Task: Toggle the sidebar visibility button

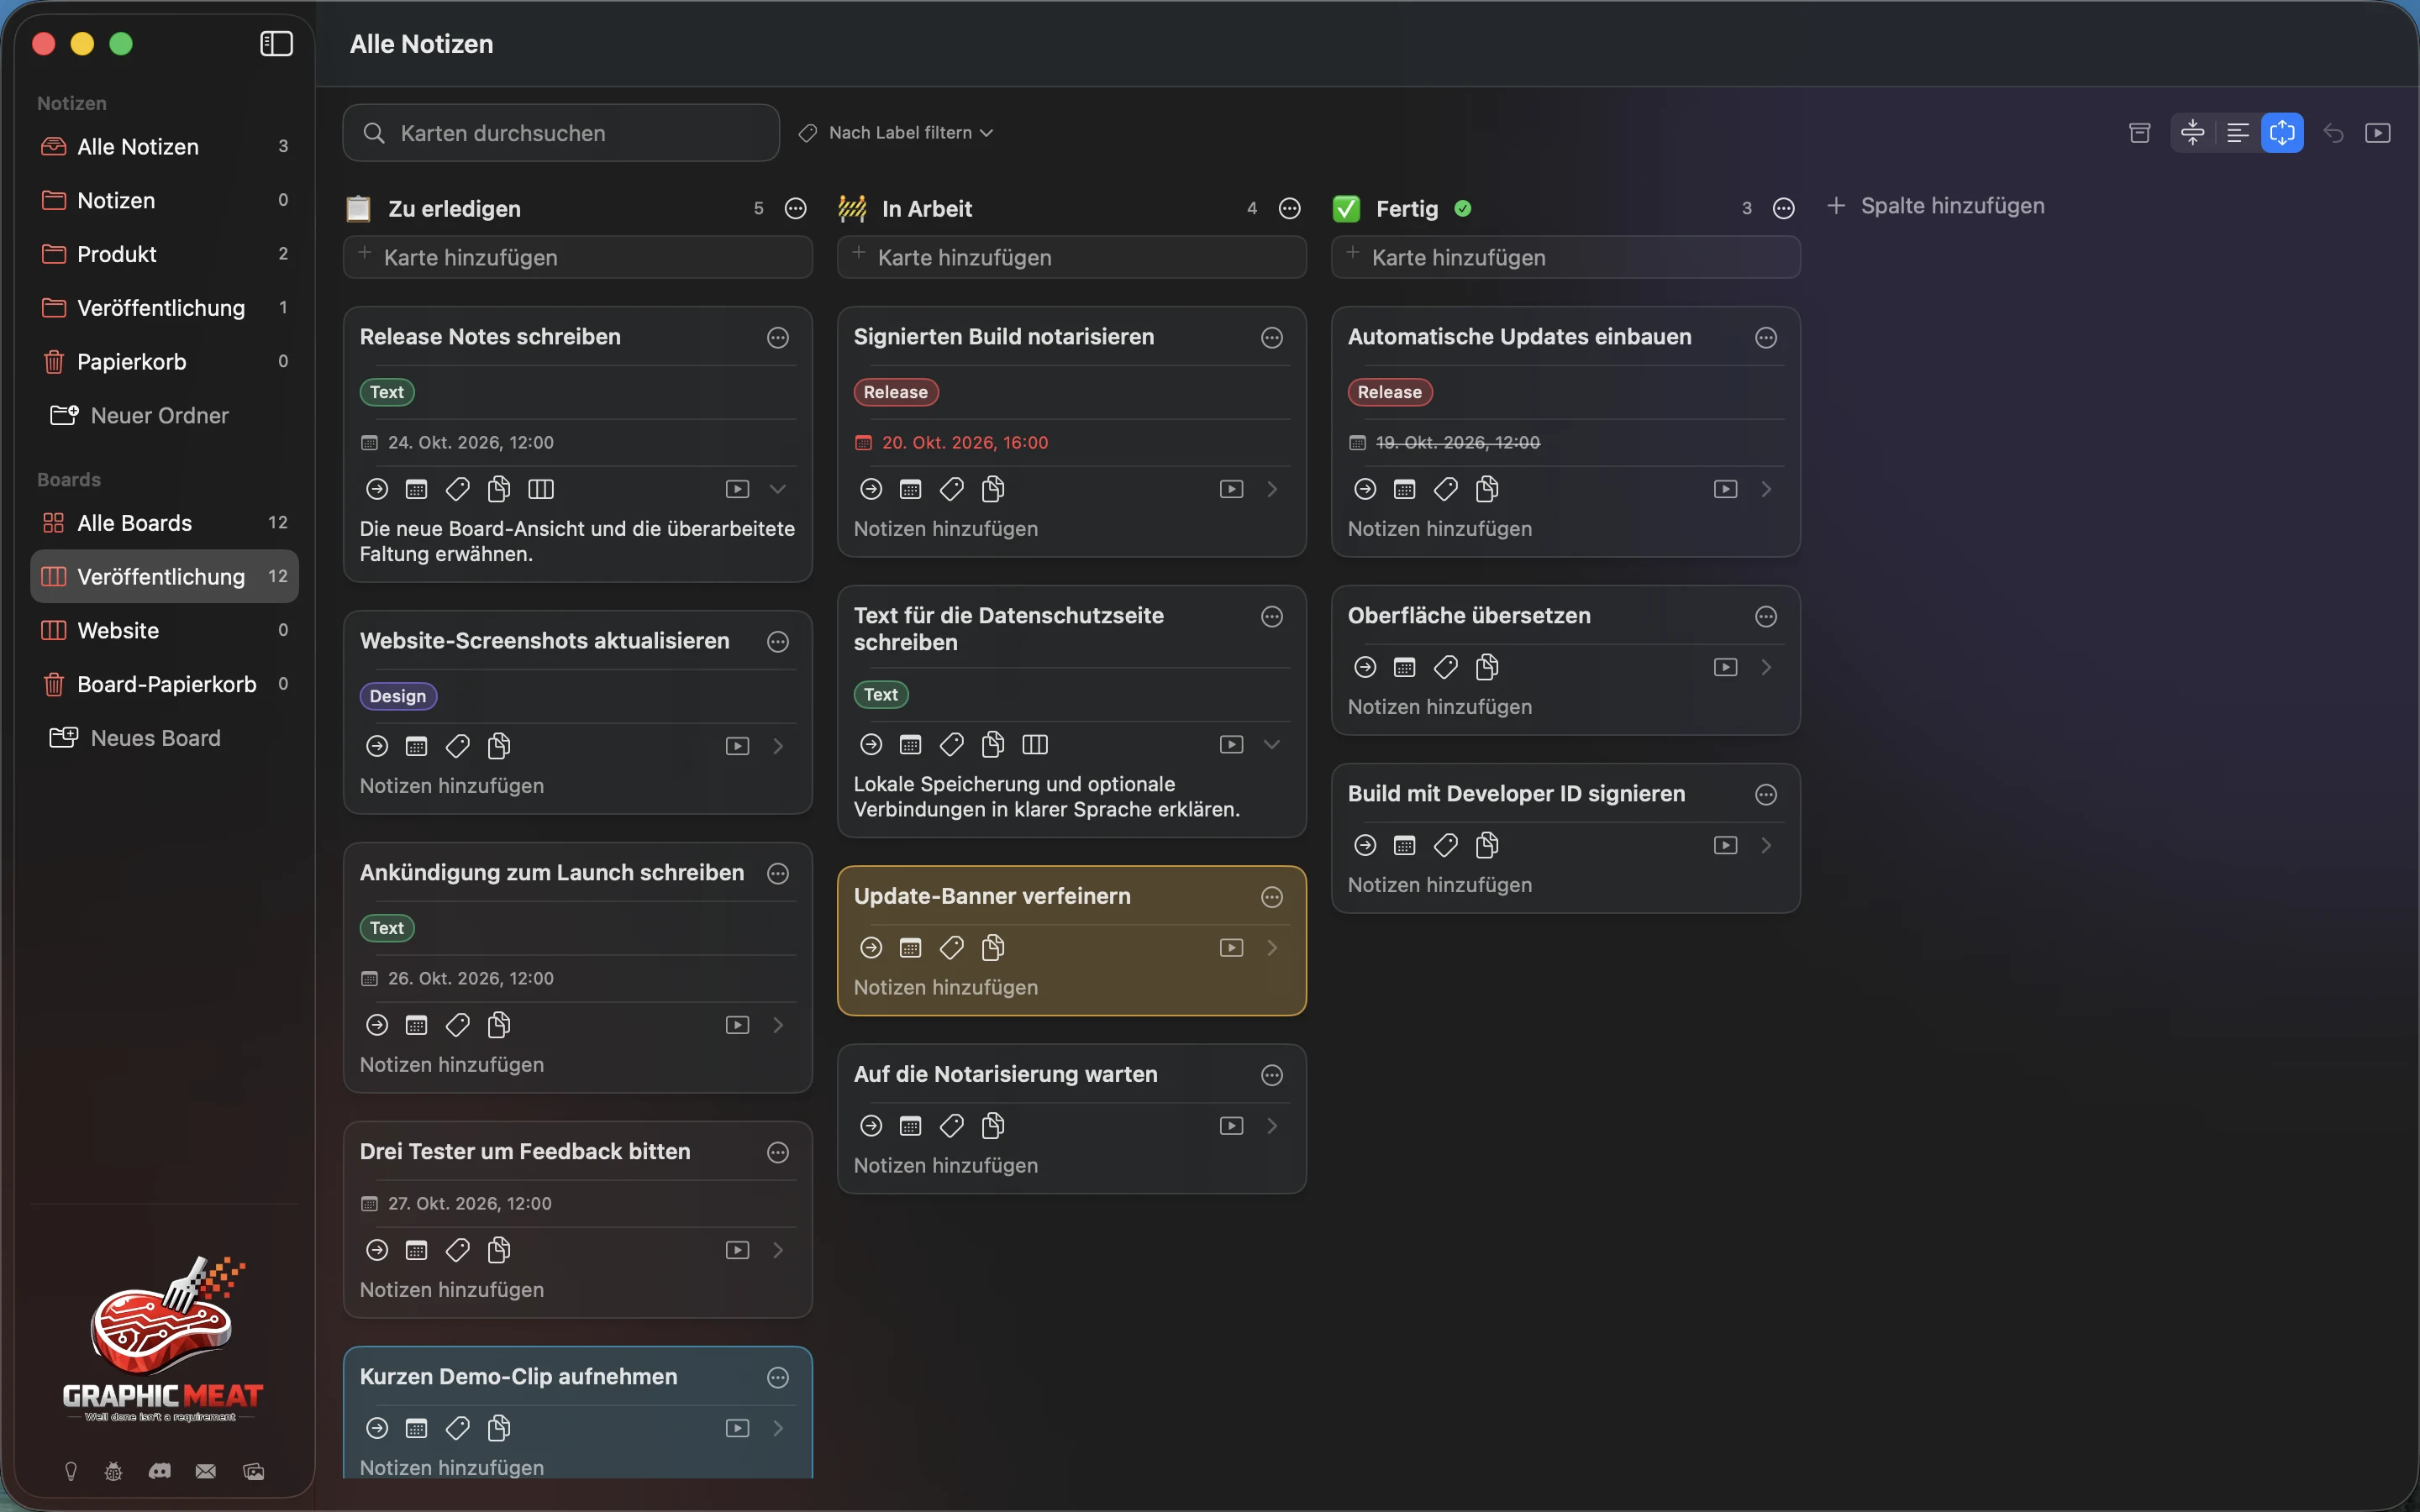Action: [276, 43]
